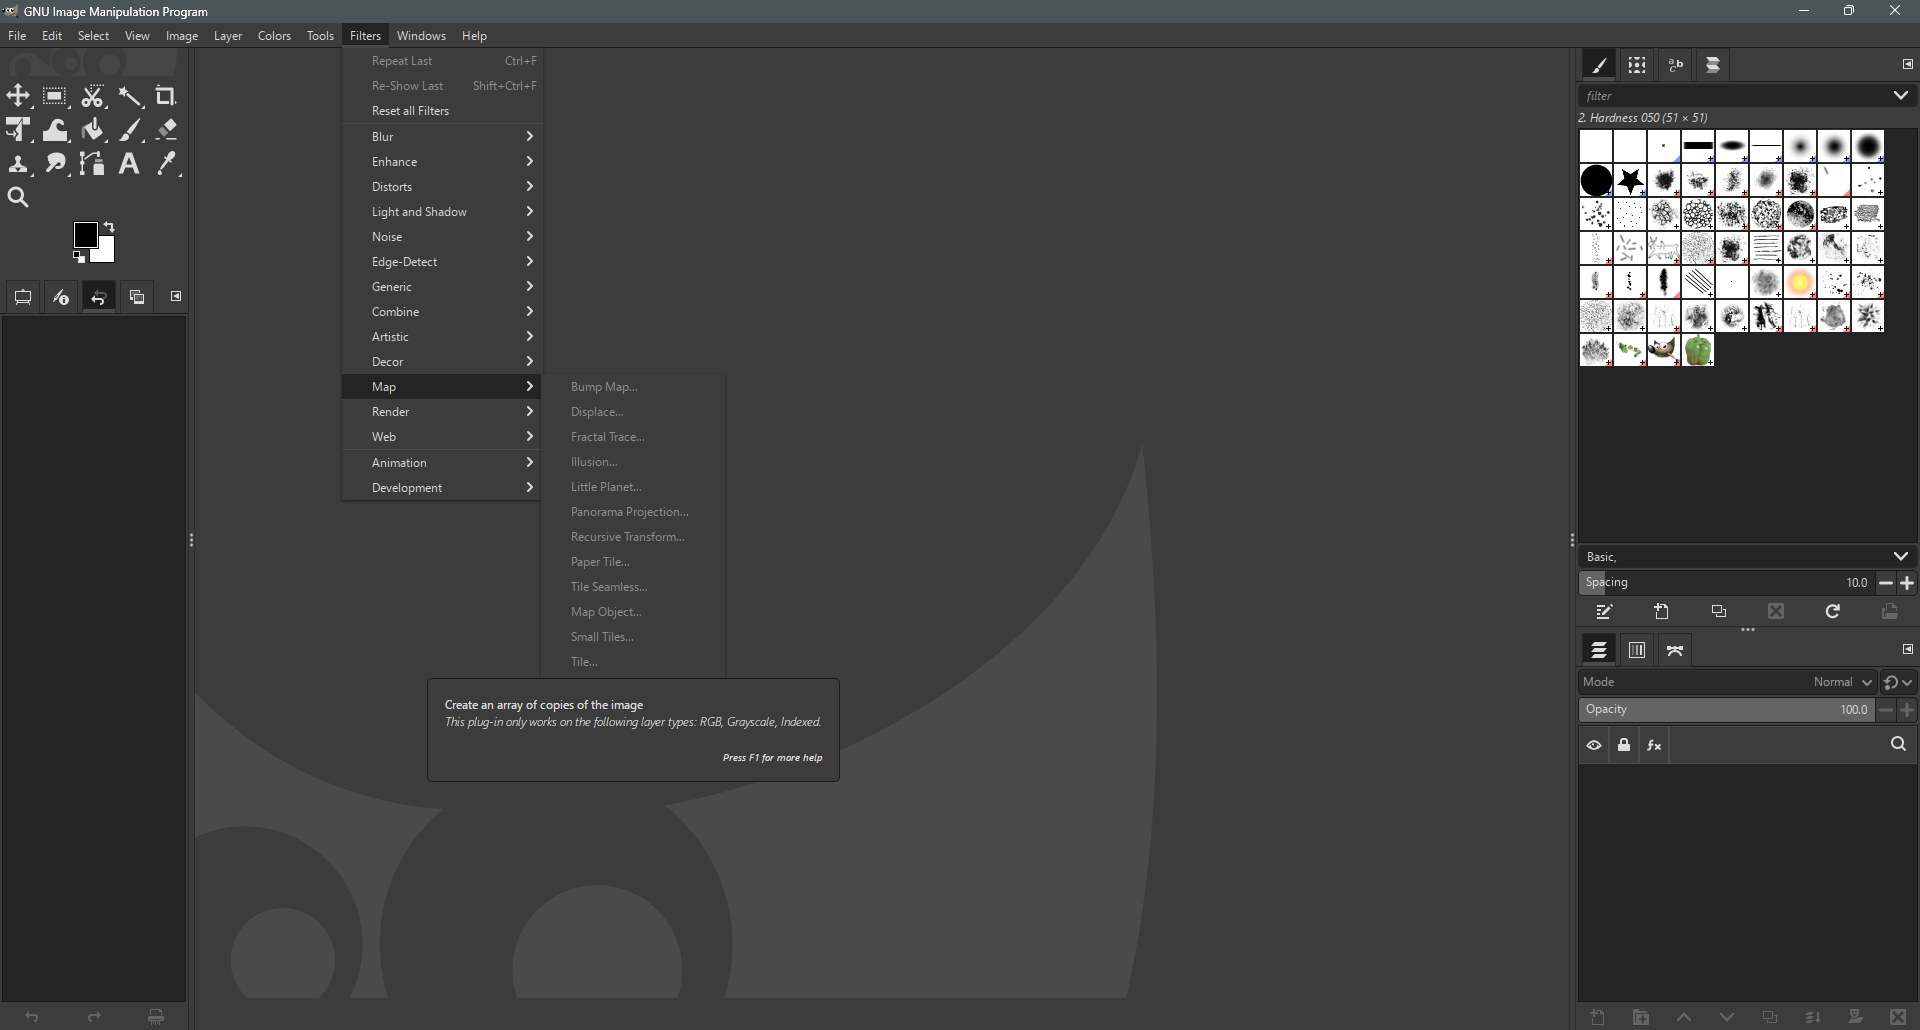The width and height of the screenshot is (1920, 1030).
Task: Open the Distorts filters submenu
Action: [442, 187]
